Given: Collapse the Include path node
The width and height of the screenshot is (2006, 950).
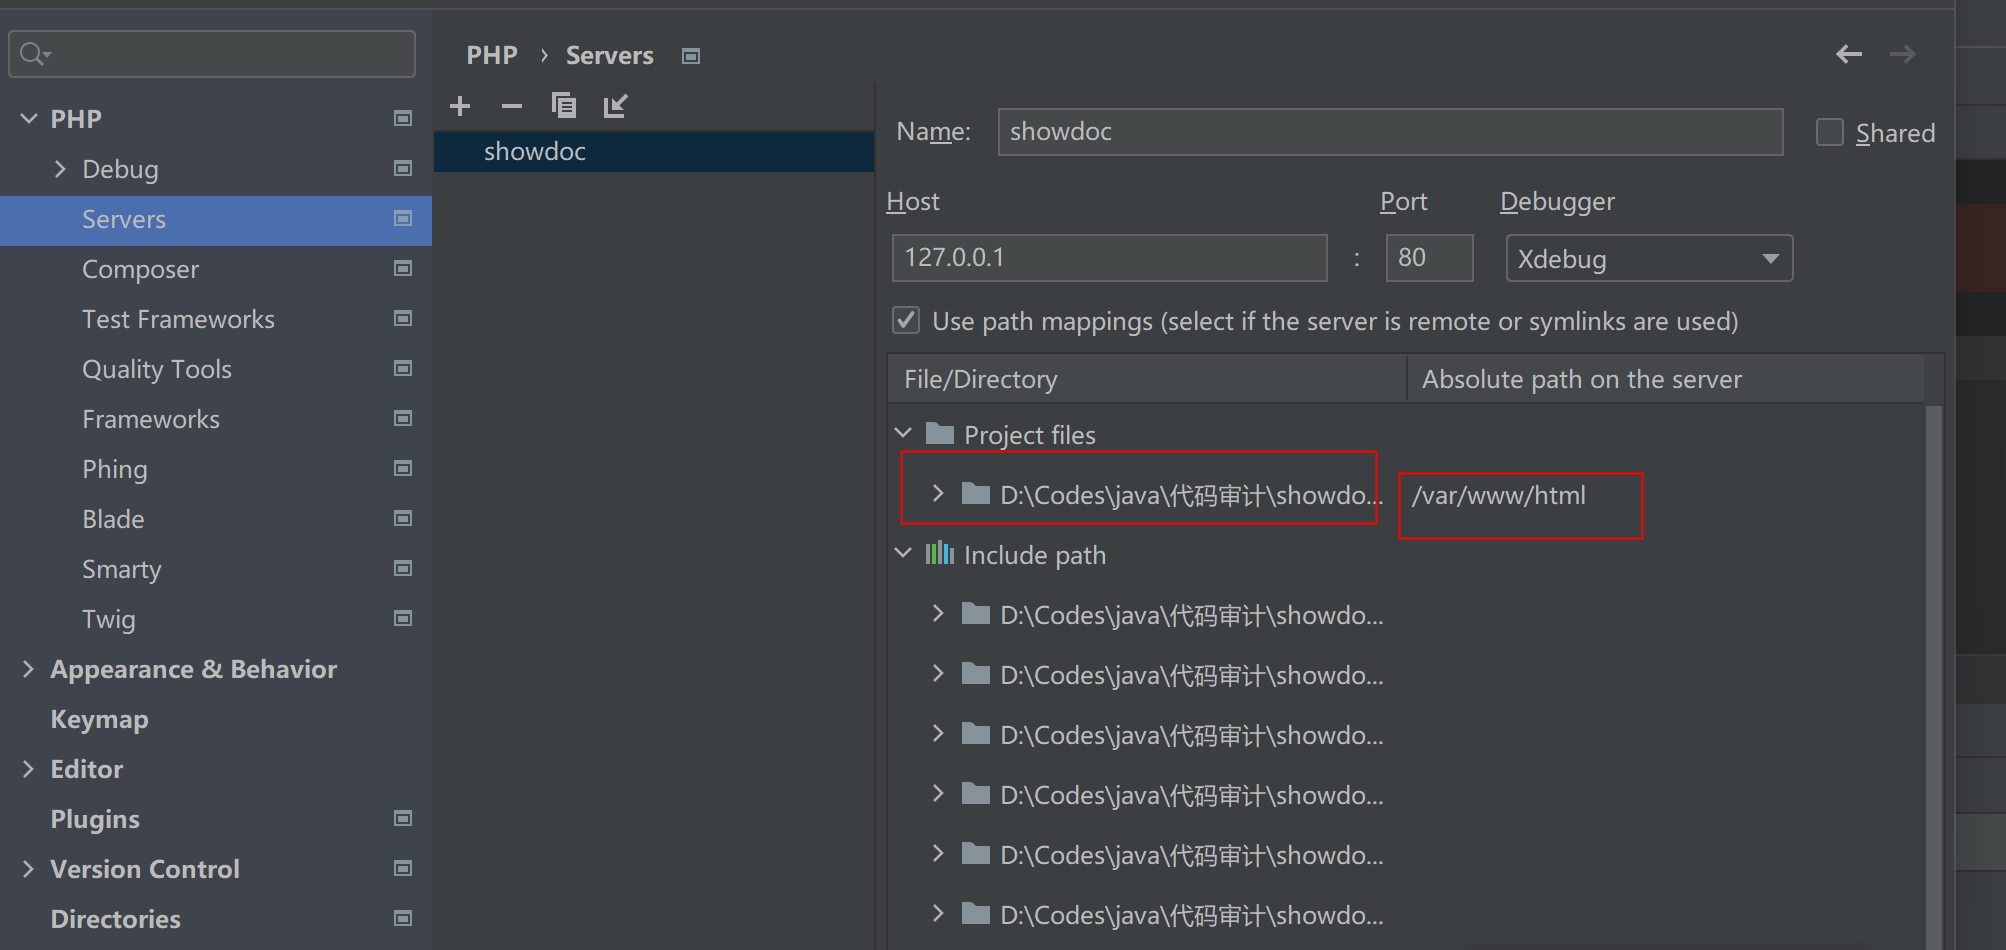Looking at the screenshot, I should point(903,553).
